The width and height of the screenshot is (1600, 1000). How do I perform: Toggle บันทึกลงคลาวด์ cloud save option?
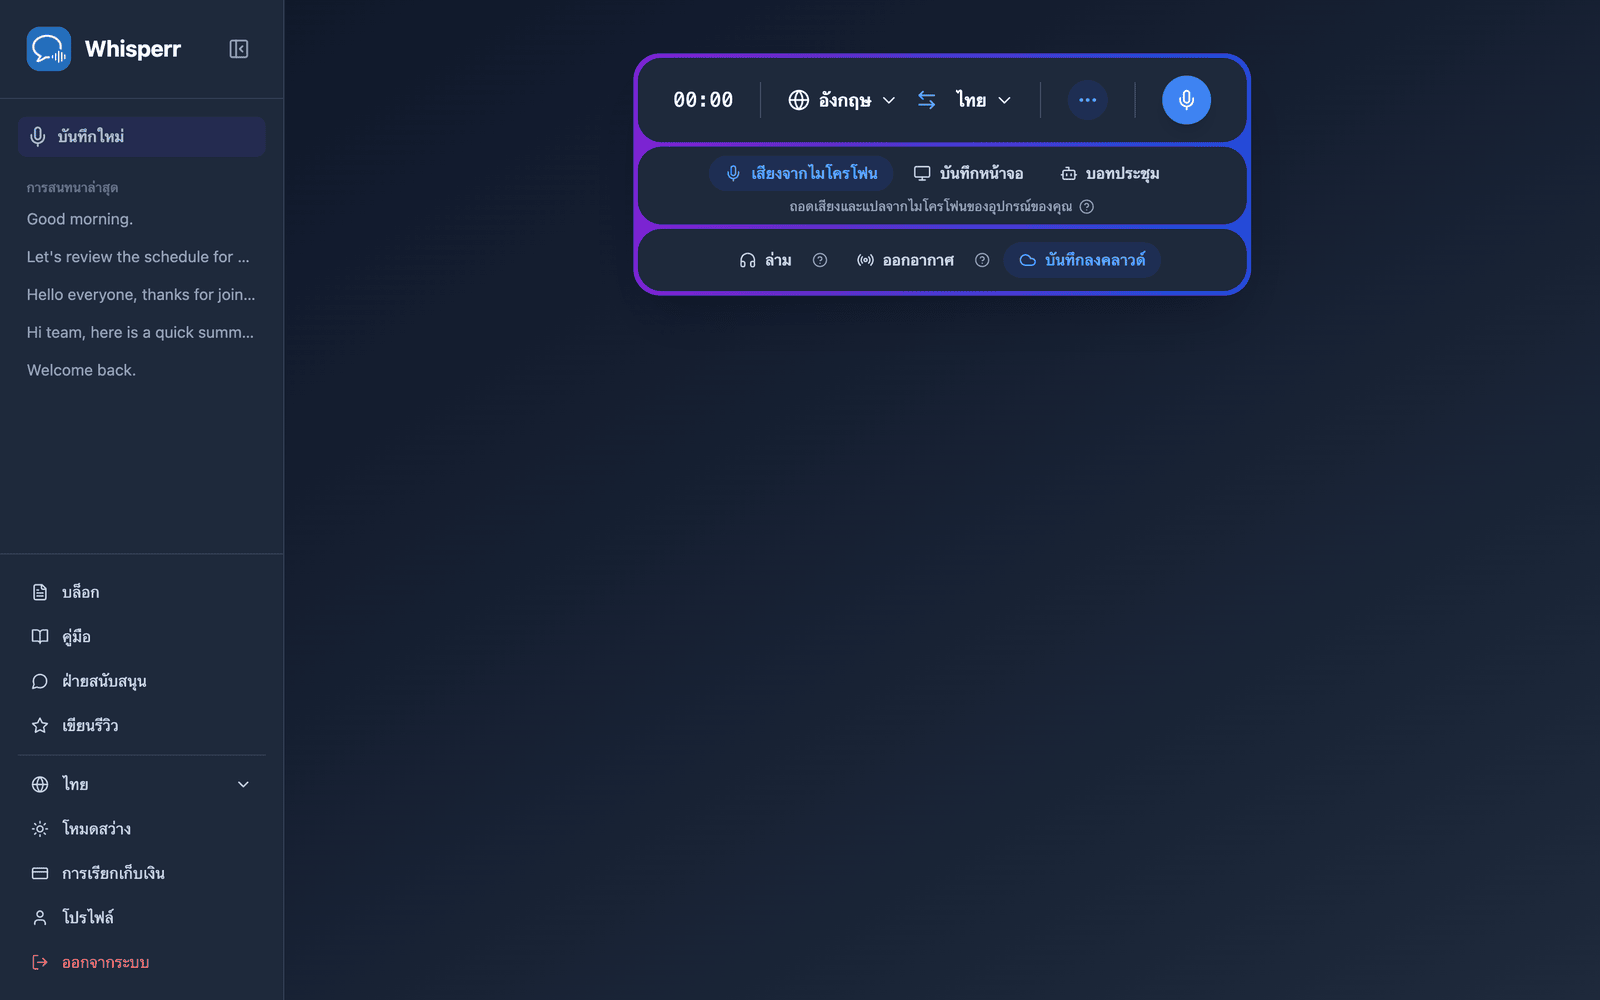1082,260
